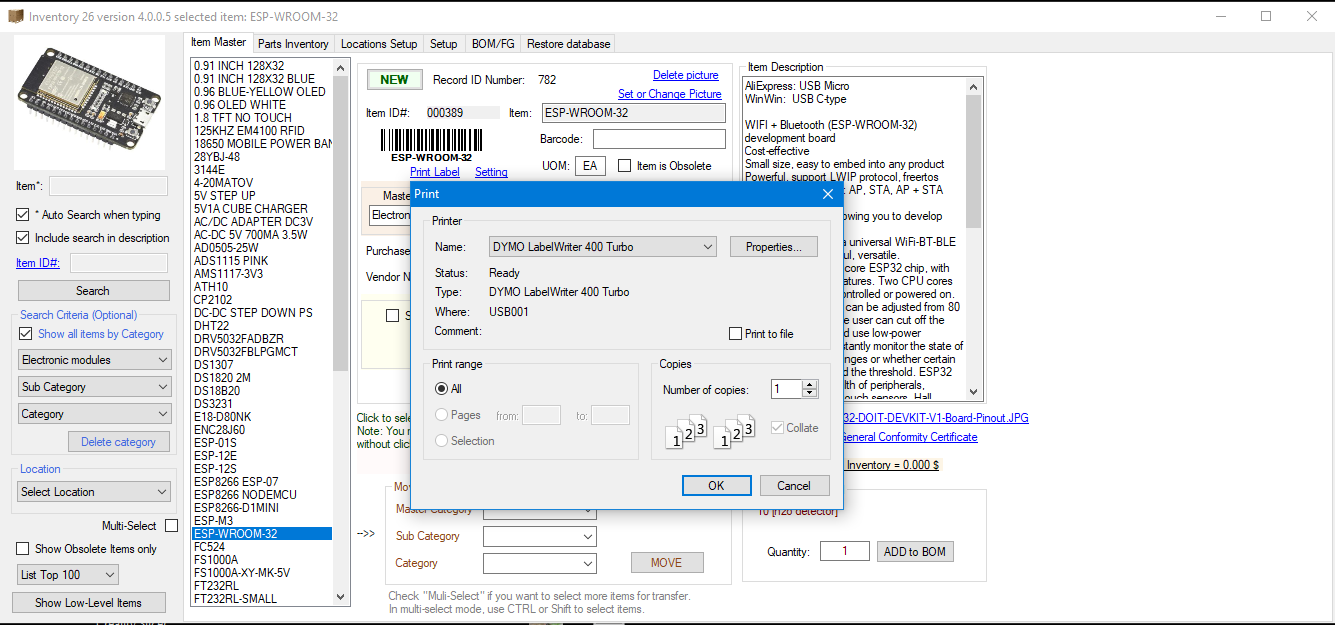Open the left-panel Sub Category search dropdown
Screen dimensions: 1335x625
coord(95,387)
